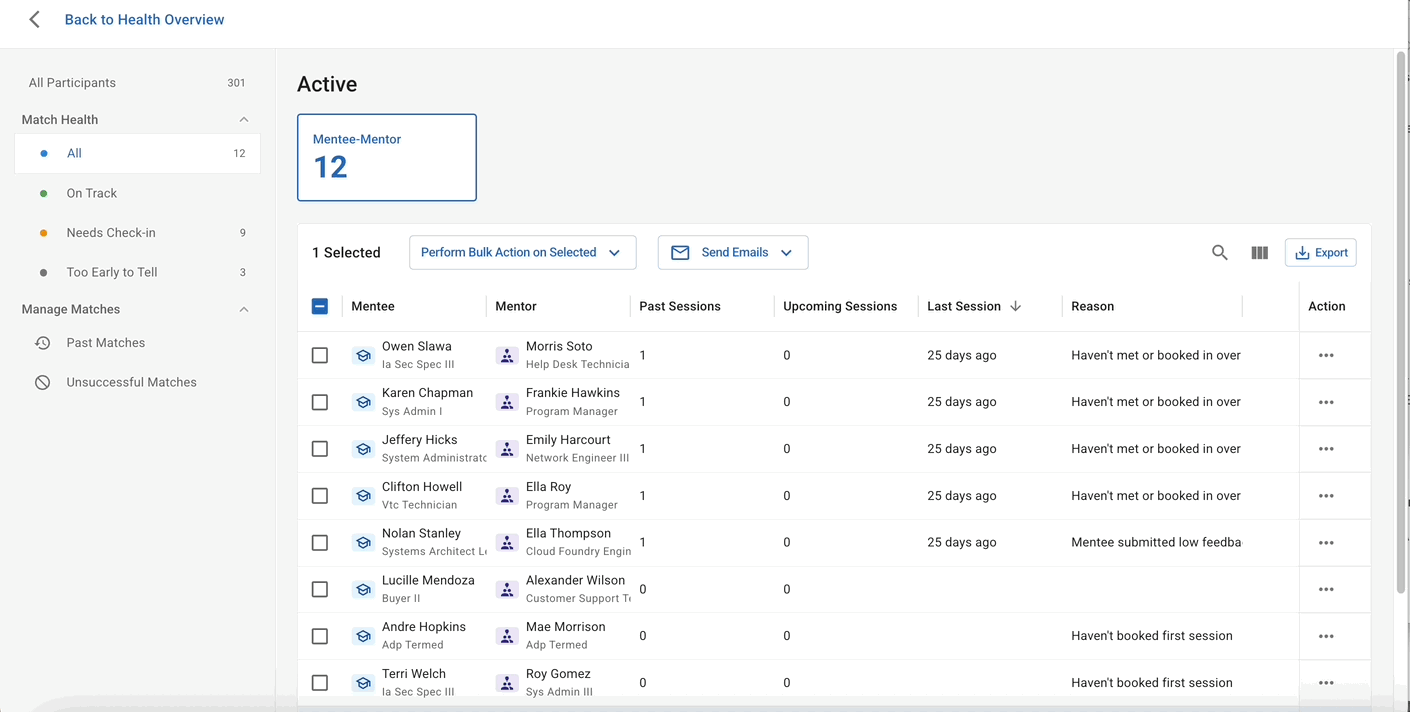Image resolution: width=1410 pixels, height=712 pixels.
Task: Click the Unsuccessful Matches blocked icon
Action: tap(43, 382)
